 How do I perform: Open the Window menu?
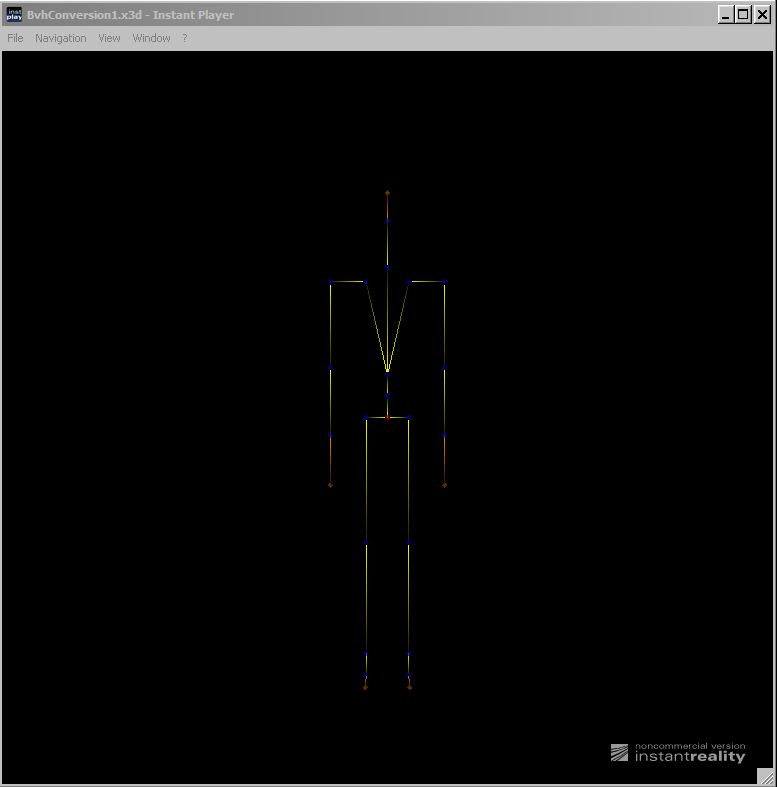(151, 38)
